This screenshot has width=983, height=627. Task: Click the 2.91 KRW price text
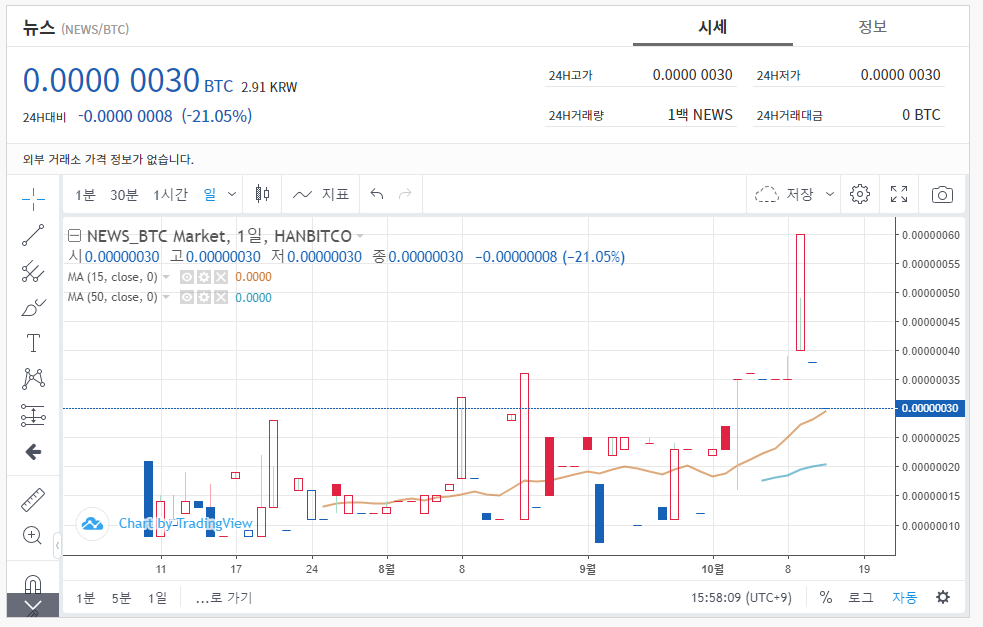pyautogui.click(x=269, y=87)
